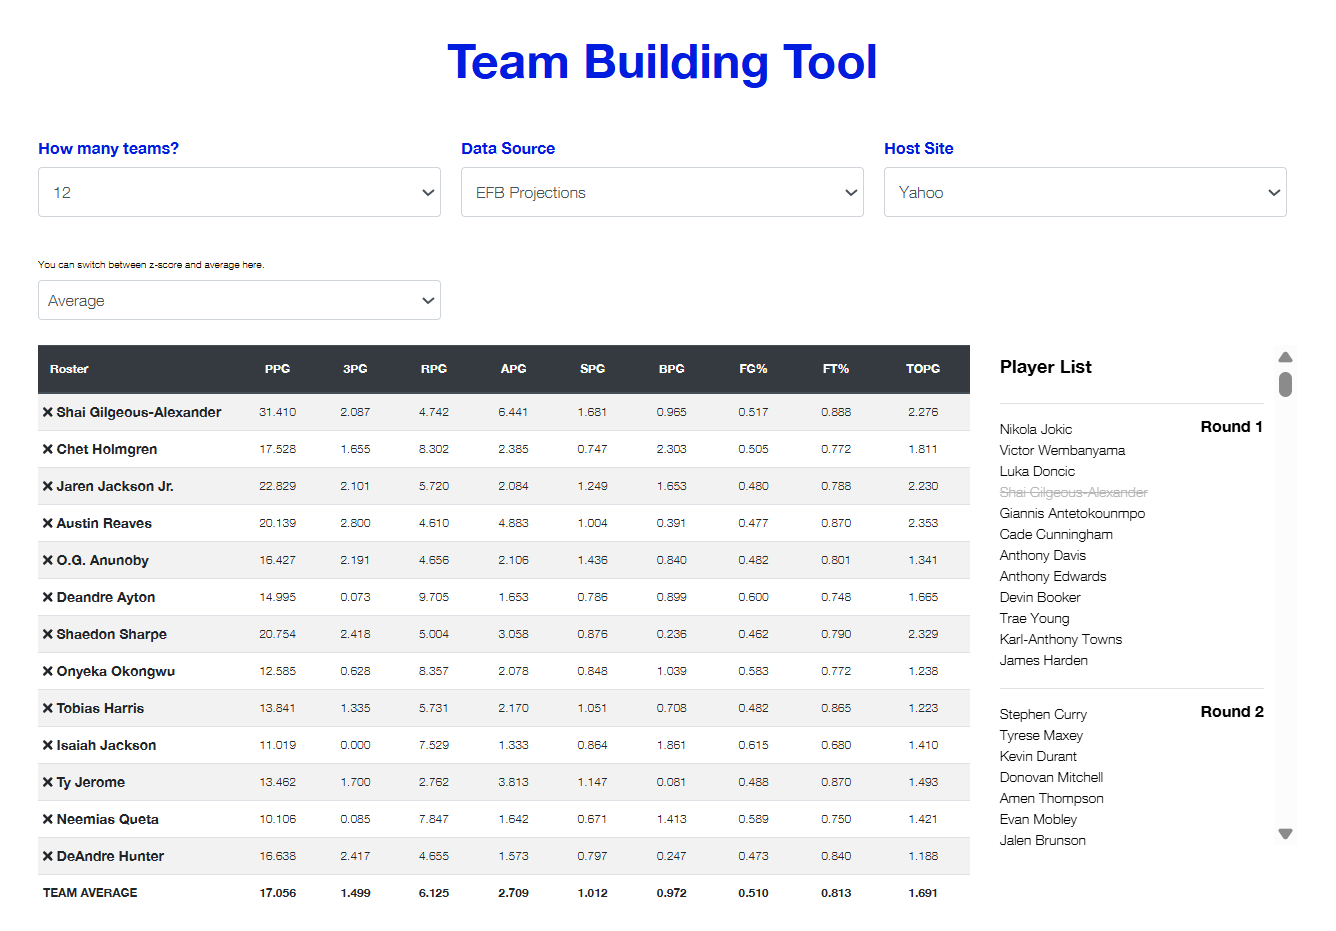Remove Onyeka Okongwu from roster
Viewport: 1336px width, 931px height.
(47, 671)
